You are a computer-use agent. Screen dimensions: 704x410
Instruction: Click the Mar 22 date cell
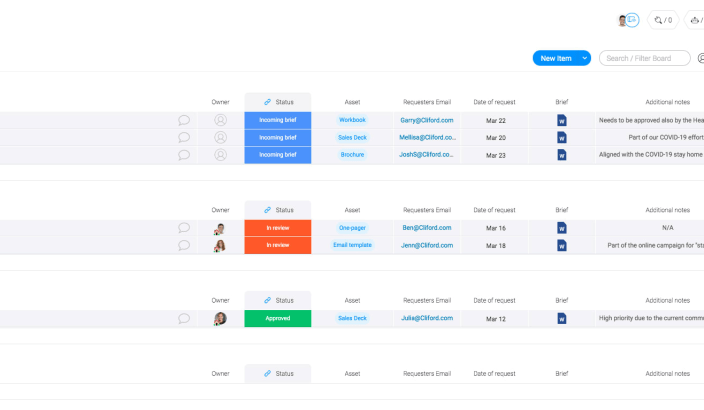tap(495, 120)
